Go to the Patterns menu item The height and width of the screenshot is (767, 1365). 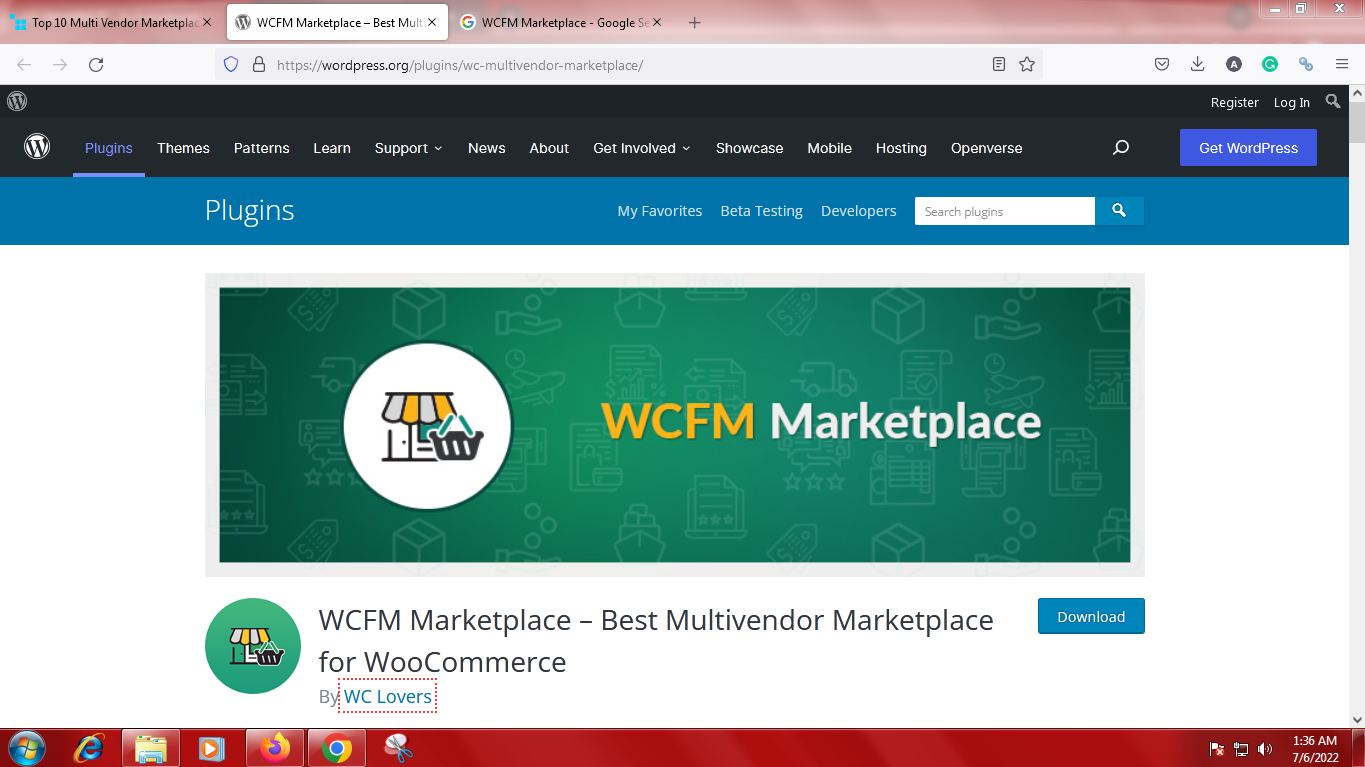[262, 148]
